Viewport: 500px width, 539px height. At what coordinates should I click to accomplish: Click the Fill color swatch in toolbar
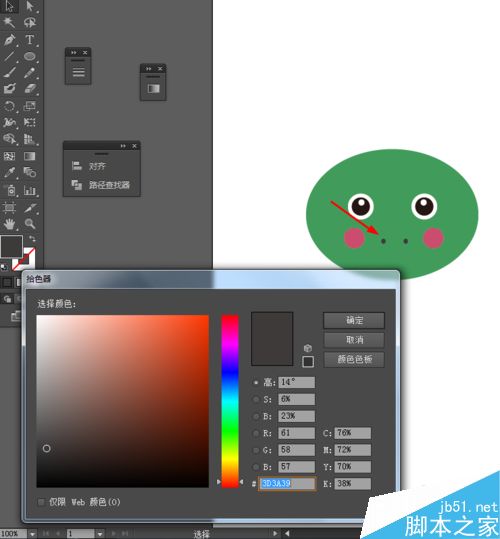coord(11,246)
